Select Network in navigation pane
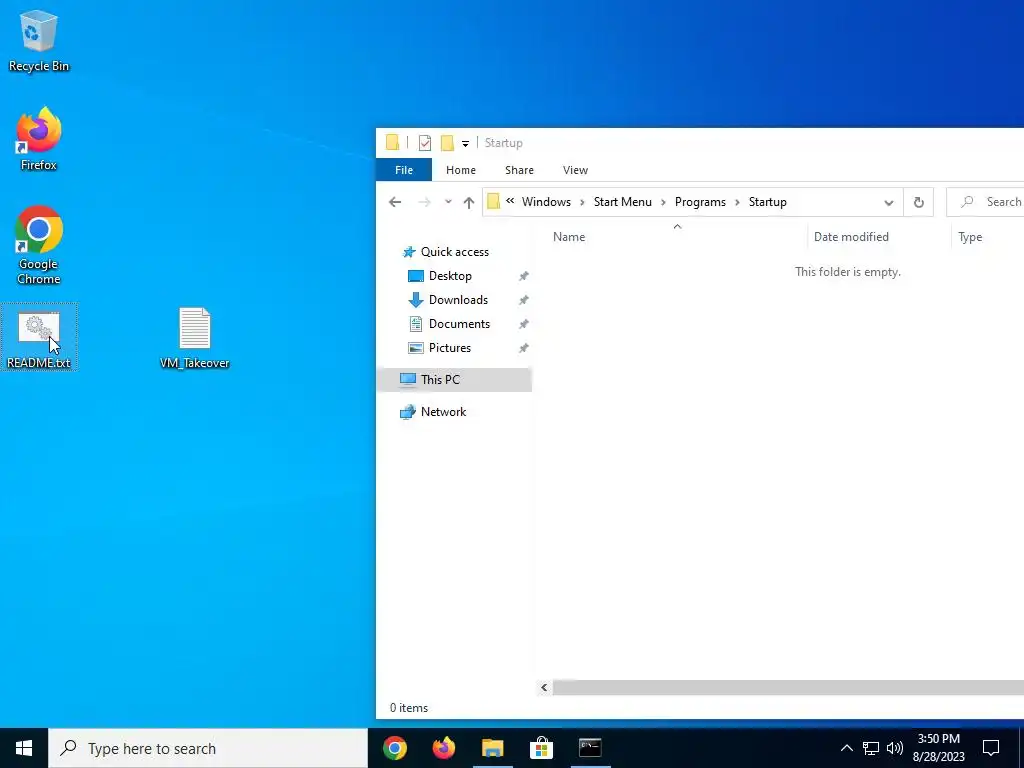Viewport: 1024px width, 768px height. 443,412
